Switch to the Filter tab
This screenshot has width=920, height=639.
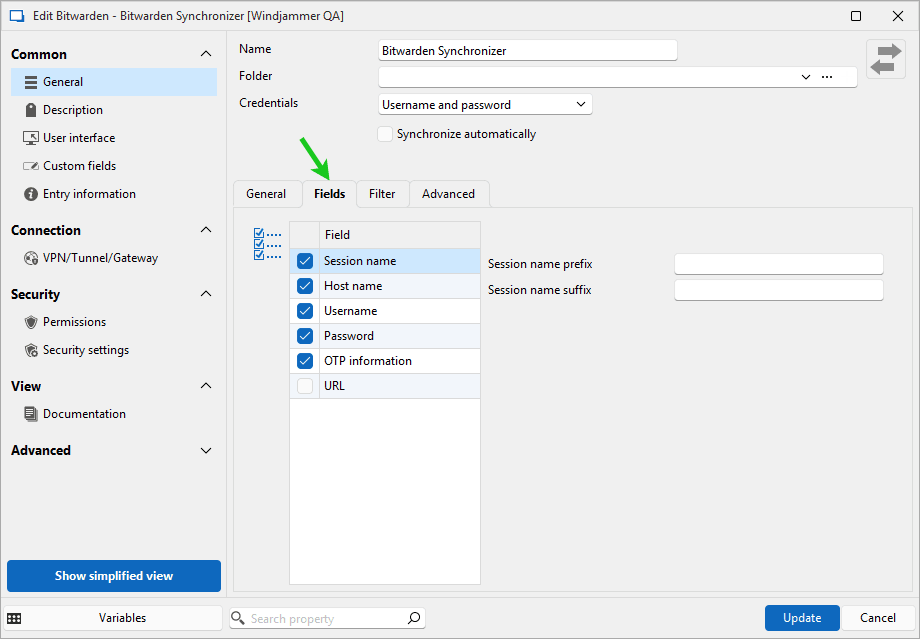point(382,194)
